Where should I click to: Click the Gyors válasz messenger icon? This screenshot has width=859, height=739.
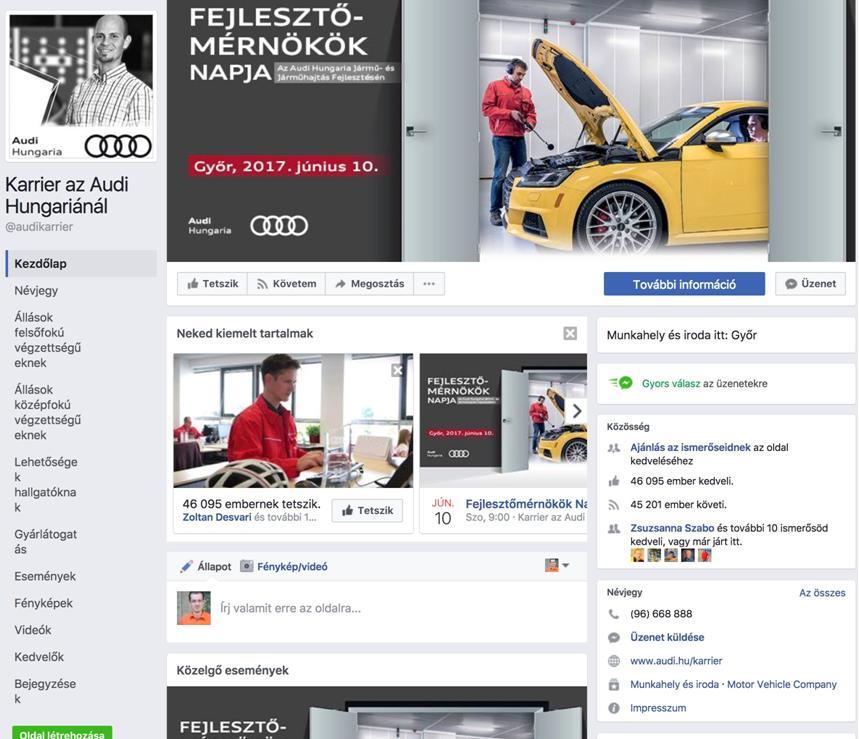pyautogui.click(x=621, y=383)
